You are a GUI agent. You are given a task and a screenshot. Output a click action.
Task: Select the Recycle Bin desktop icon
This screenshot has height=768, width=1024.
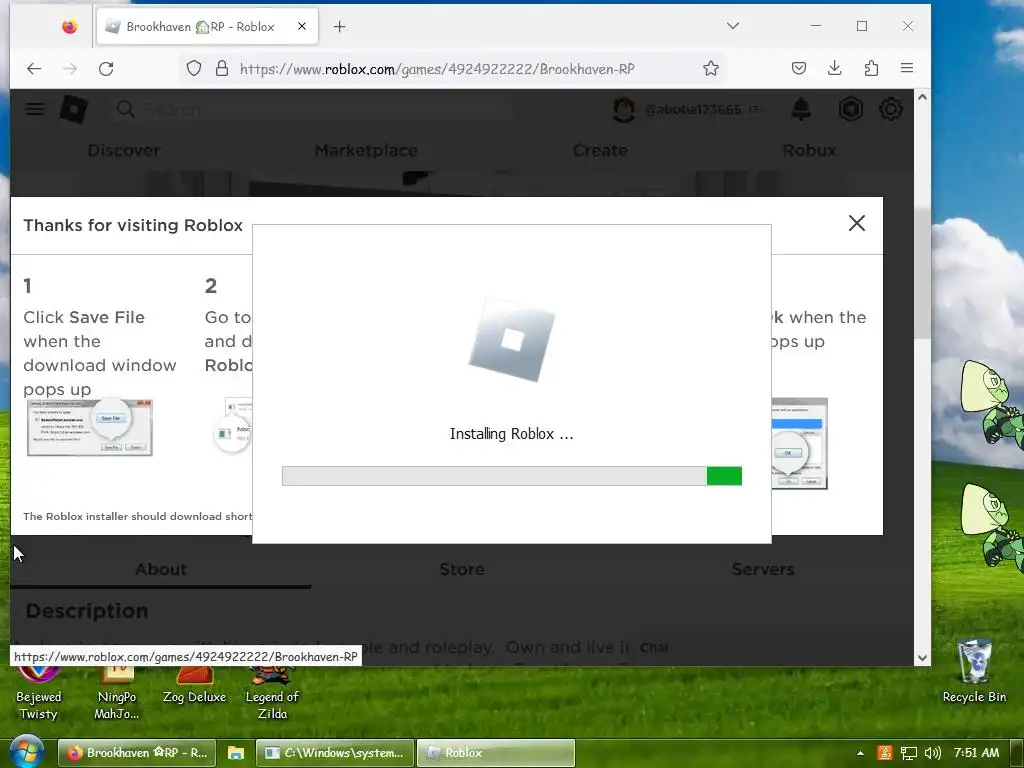[x=974, y=673]
